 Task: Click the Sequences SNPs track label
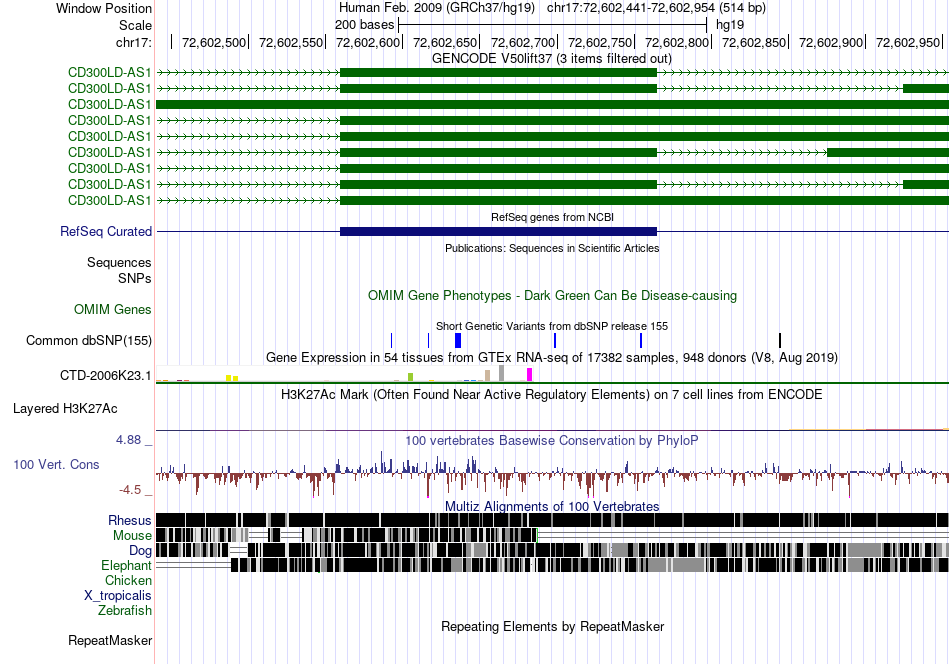(x=119, y=270)
